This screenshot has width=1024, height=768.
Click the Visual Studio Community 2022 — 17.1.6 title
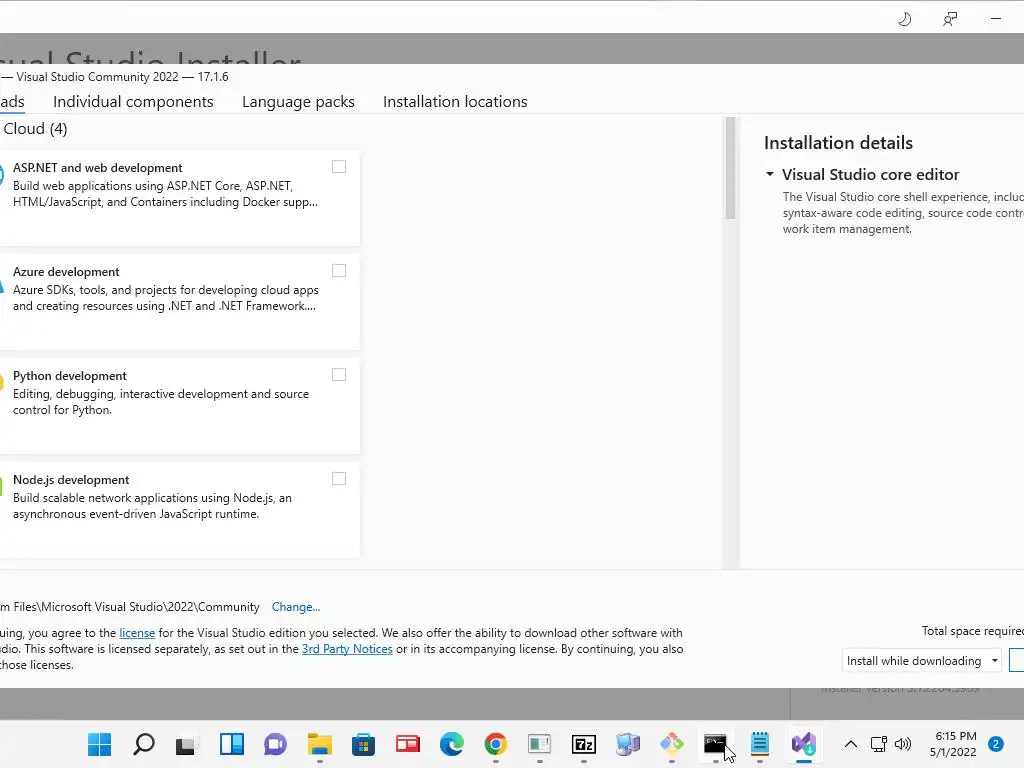[122, 77]
